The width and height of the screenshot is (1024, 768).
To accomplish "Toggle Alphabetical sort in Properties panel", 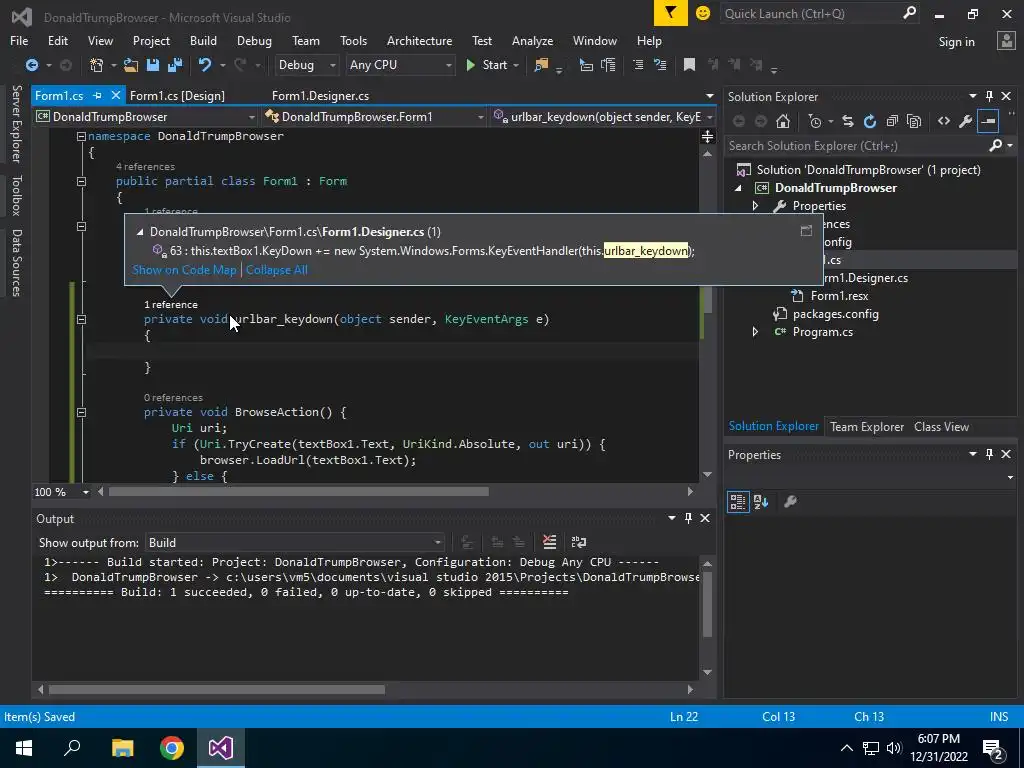I will [x=761, y=502].
